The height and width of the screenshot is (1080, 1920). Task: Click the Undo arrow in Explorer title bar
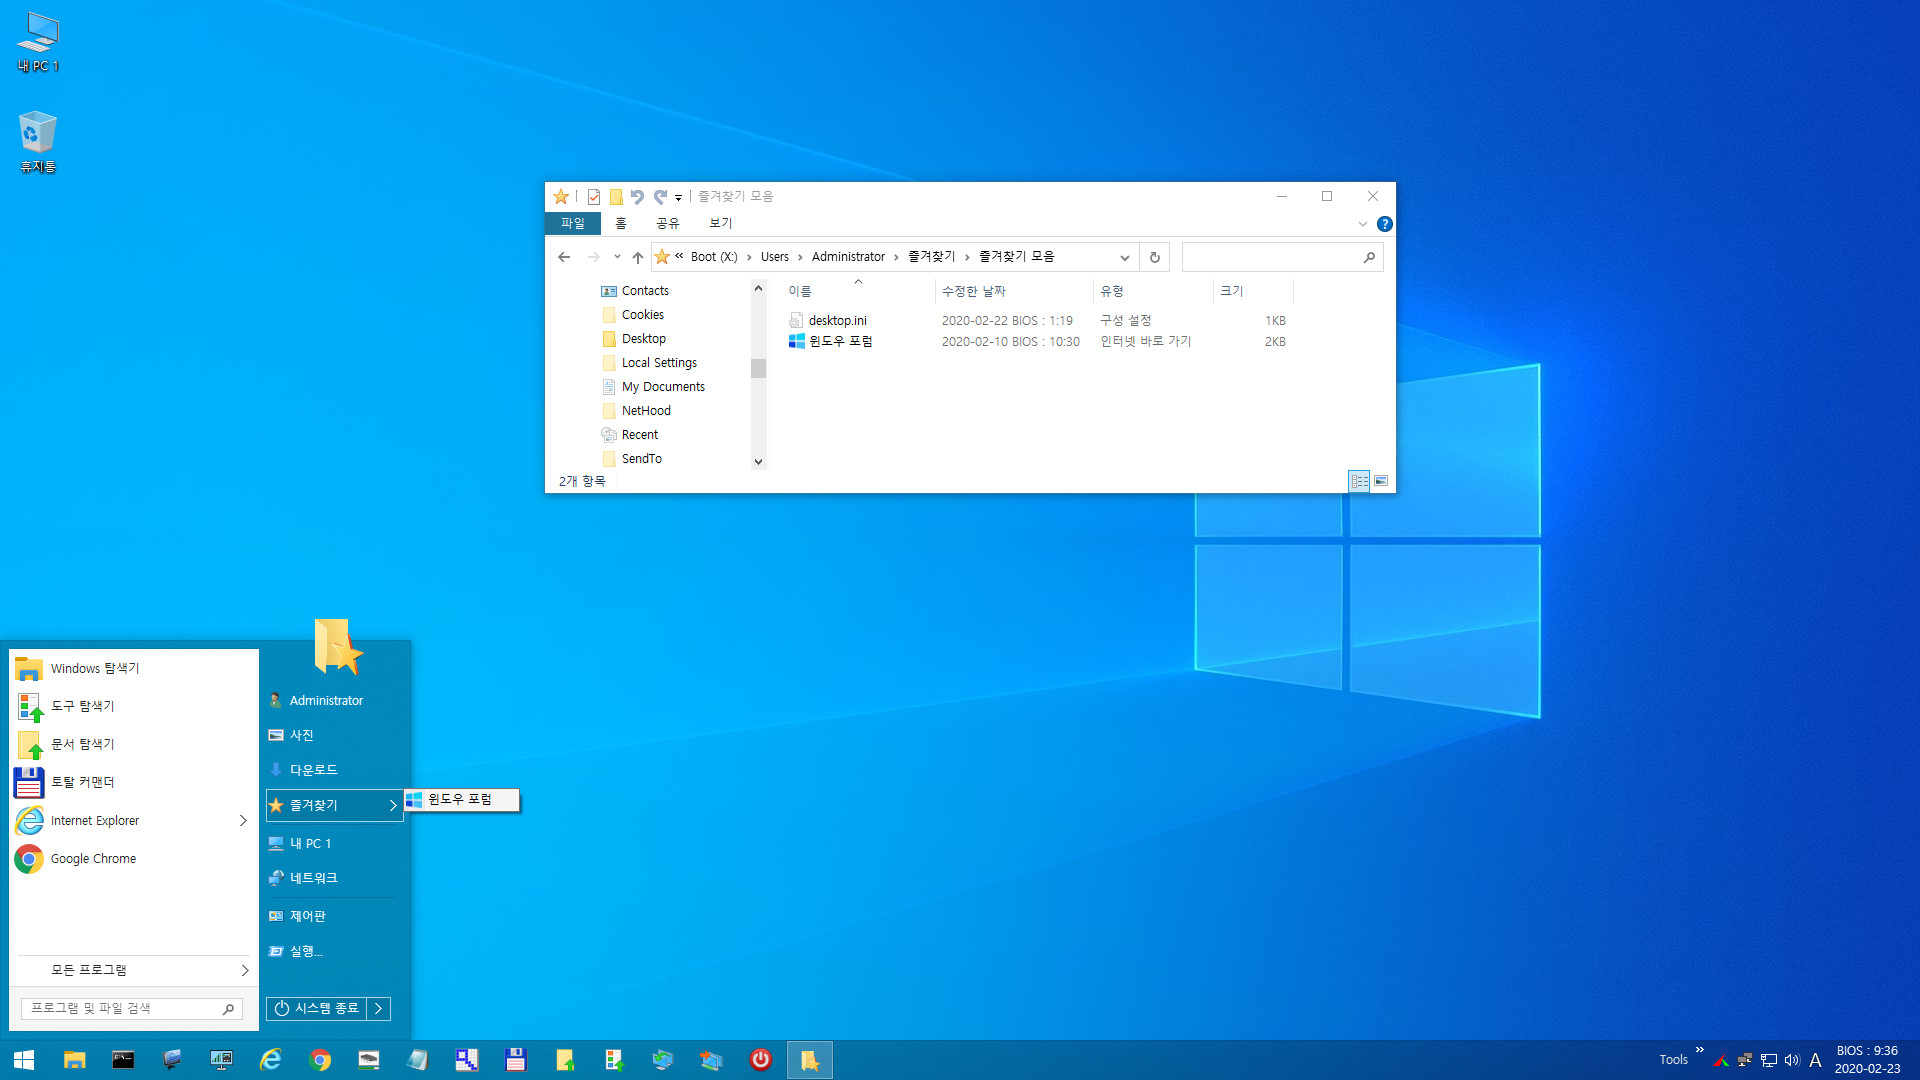(637, 197)
